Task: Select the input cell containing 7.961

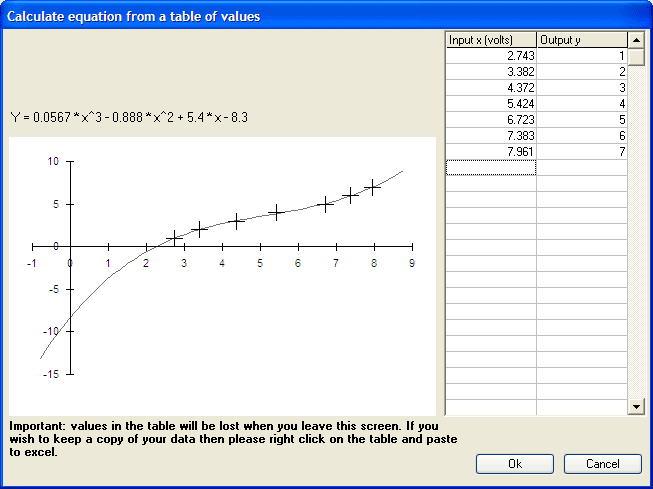Action: point(490,151)
